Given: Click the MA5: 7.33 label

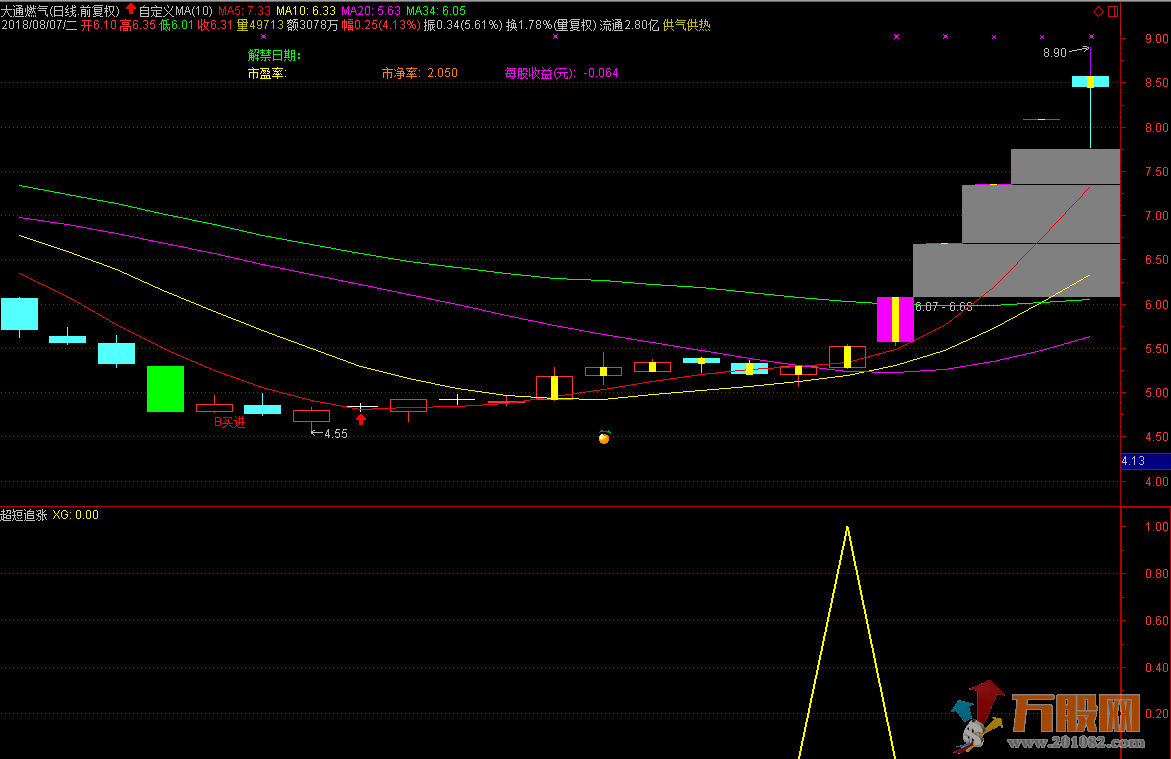Looking at the screenshot, I should coord(244,10).
